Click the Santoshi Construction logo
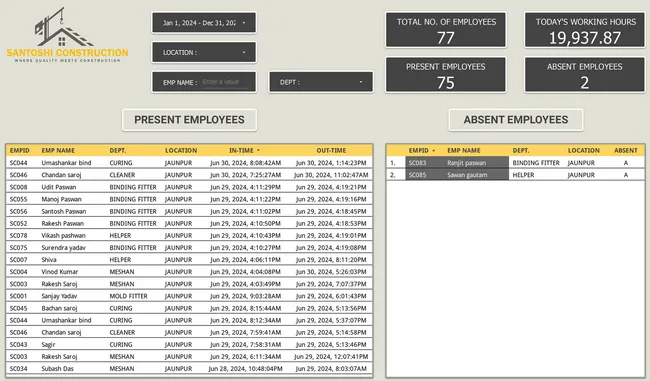The height and width of the screenshot is (381, 650). click(x=67, y=36)
